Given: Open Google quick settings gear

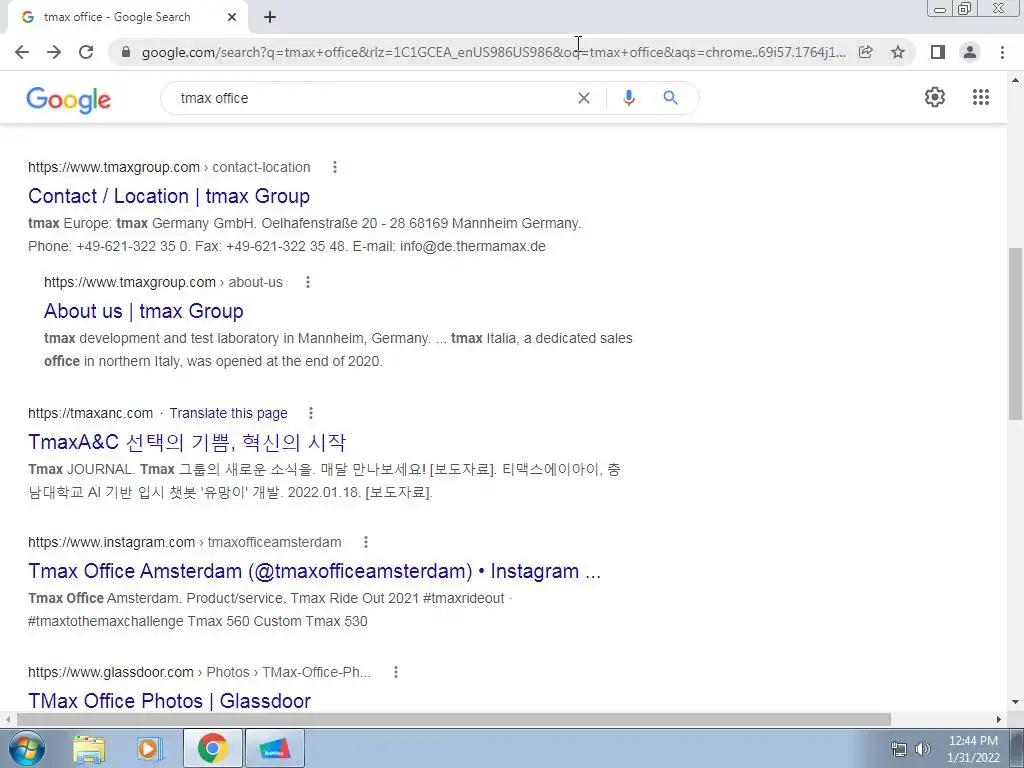Looking at the screenshot, I should tap(935, 97).
